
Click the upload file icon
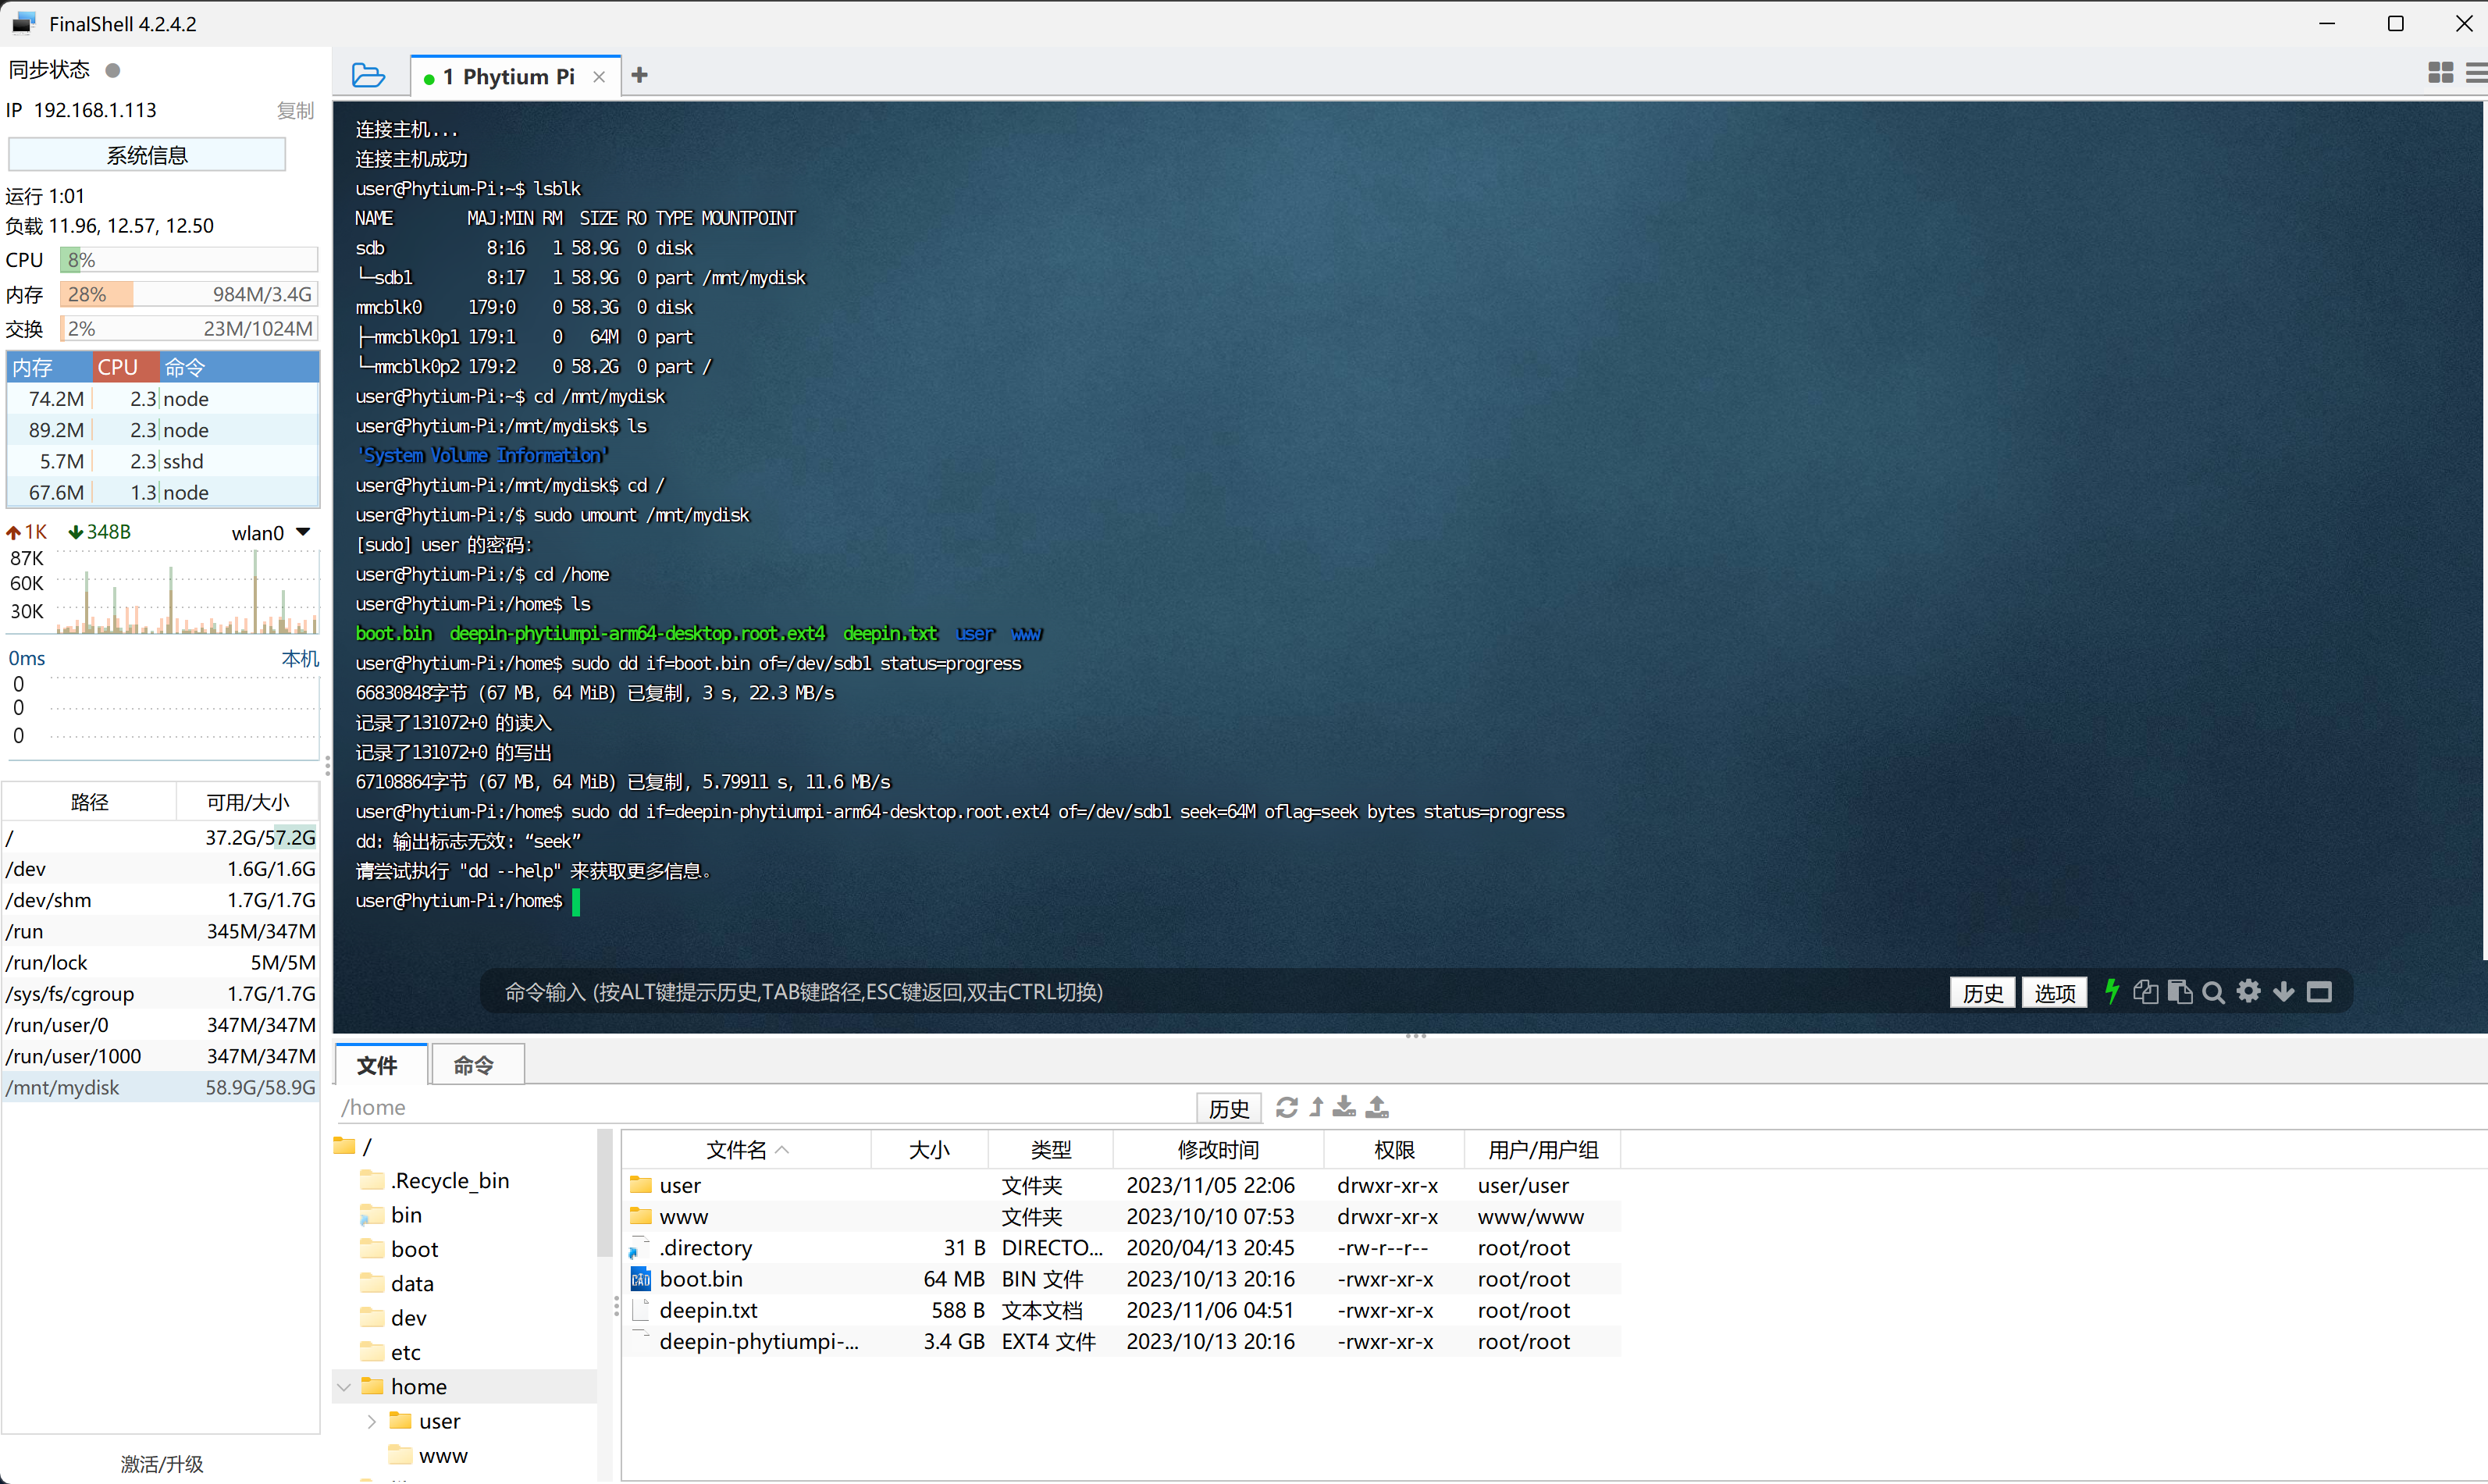pyautogui.click(x=1378, y=1107)
